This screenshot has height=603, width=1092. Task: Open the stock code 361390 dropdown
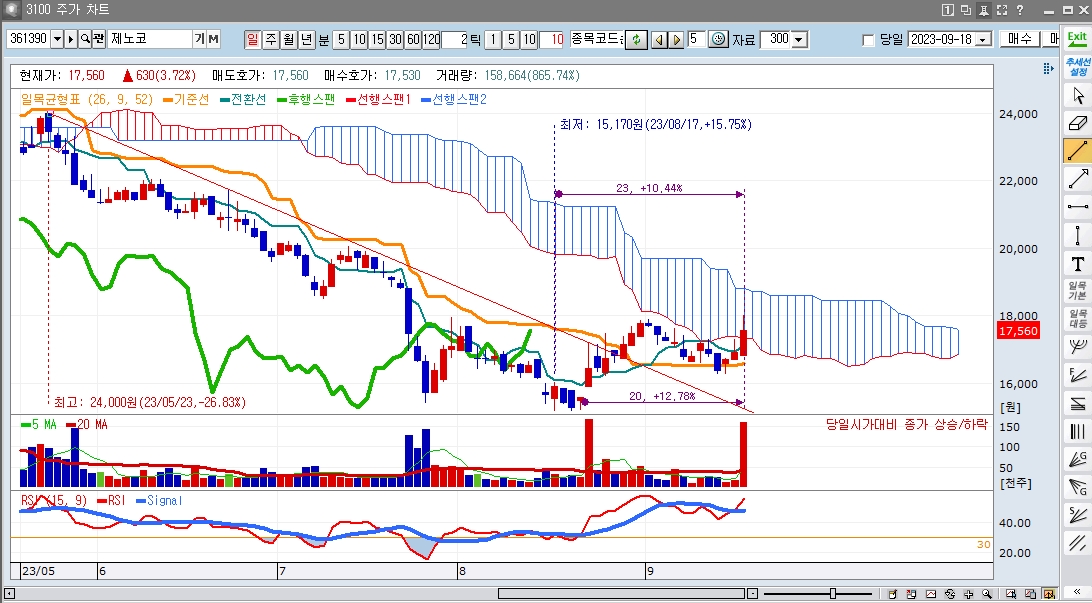[x=56, y=39]
